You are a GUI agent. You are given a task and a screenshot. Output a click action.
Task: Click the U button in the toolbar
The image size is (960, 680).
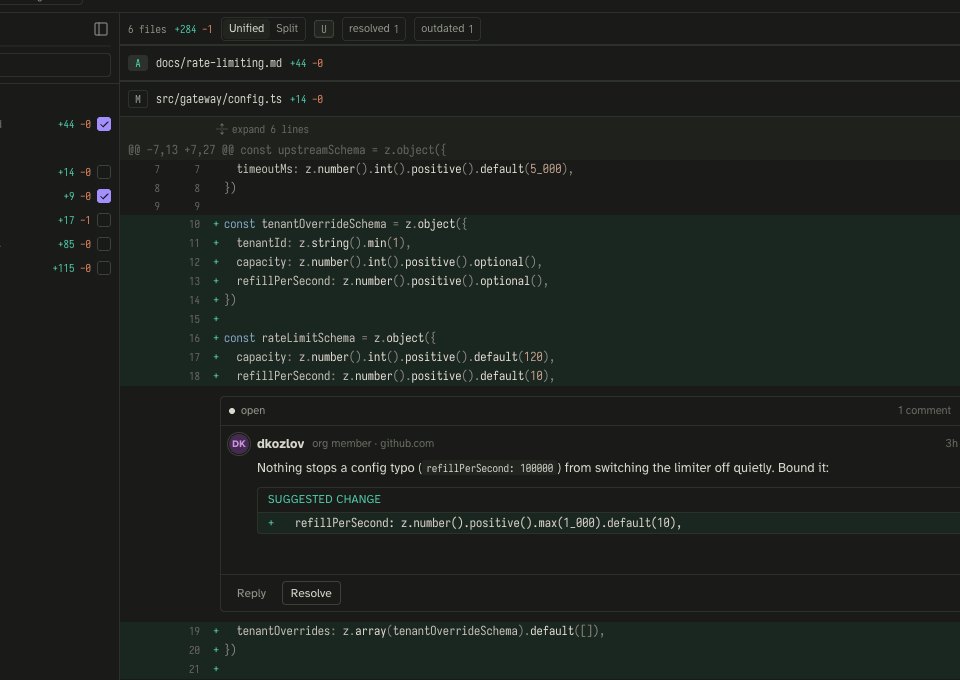point(324,29)
